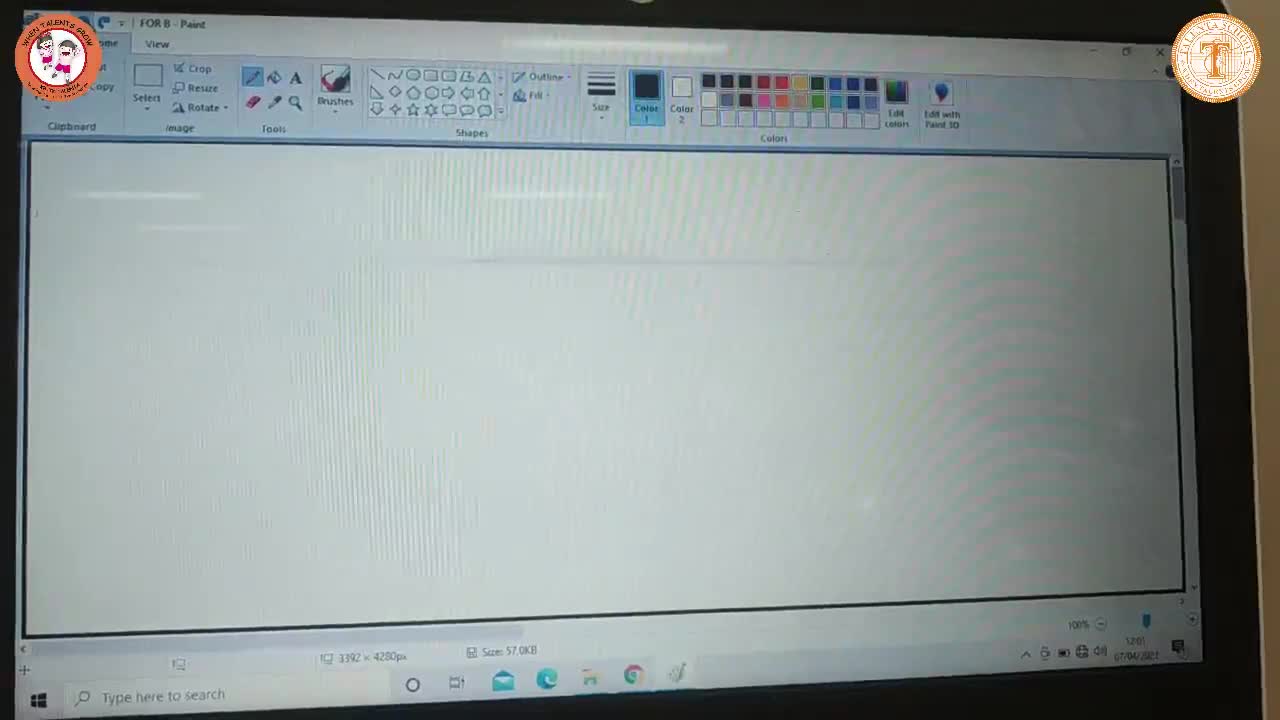Choose the Rounded rectangle shape
This screenshot has width=1280, height=720.
[x=449, y=76]
